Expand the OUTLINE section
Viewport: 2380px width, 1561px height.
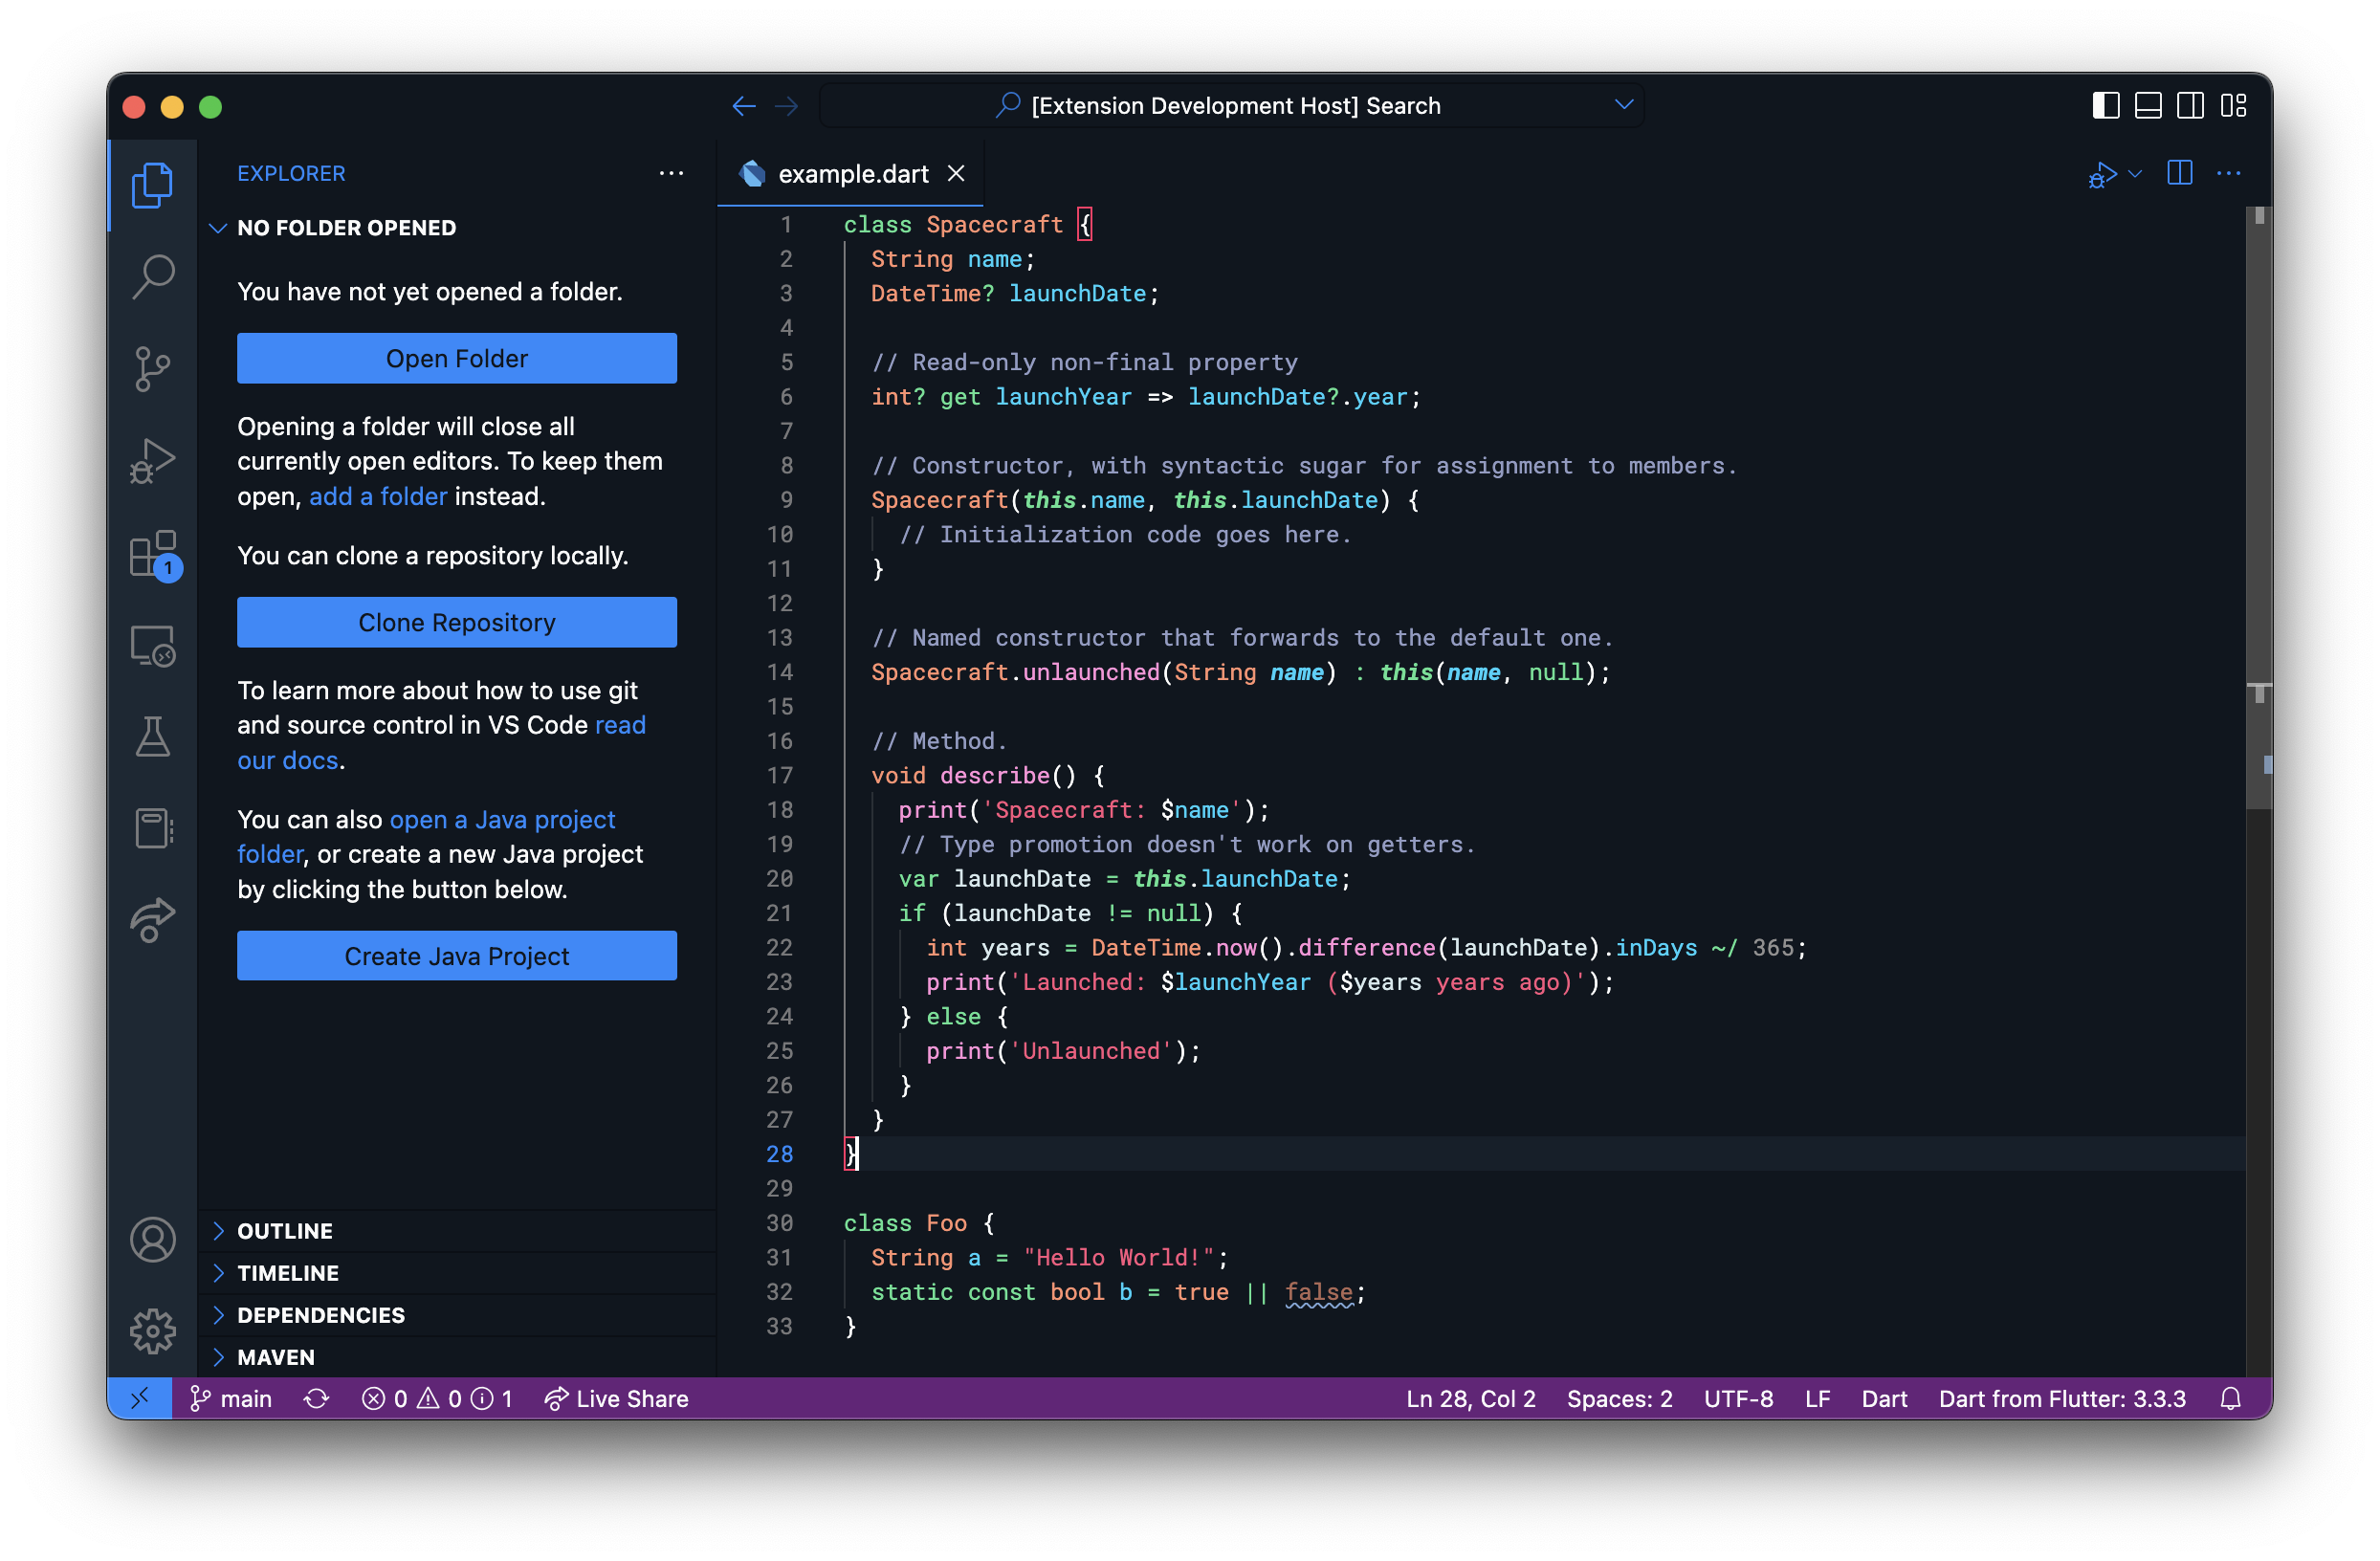click(x=285, y=1231)
